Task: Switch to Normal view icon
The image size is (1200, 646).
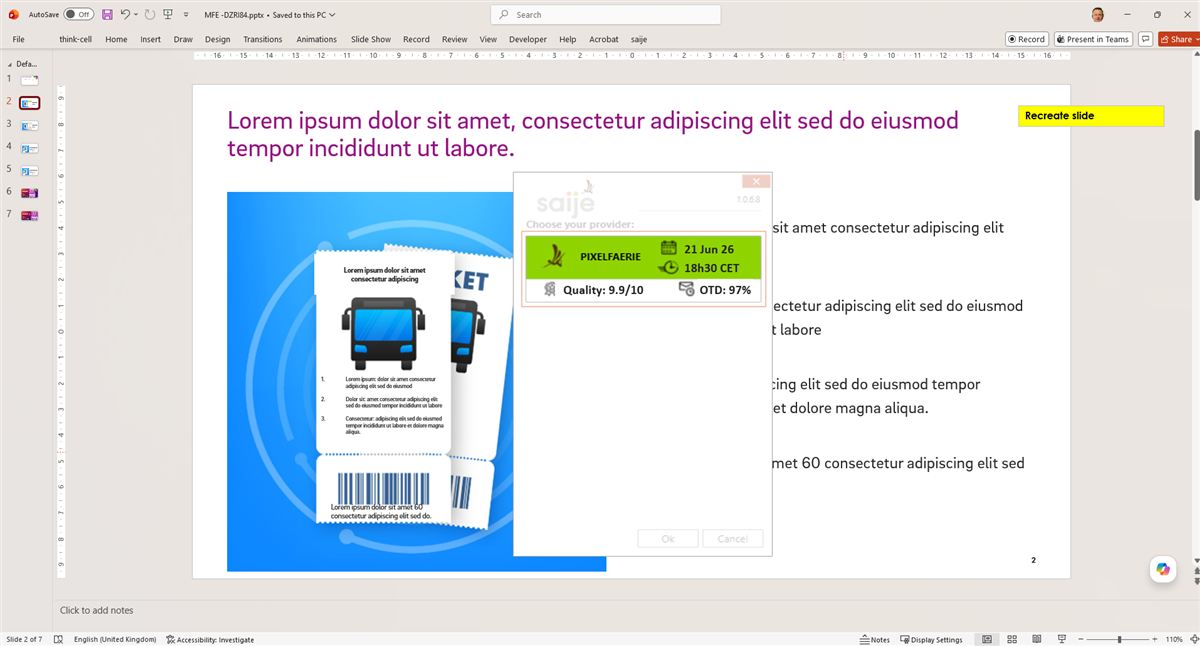Action: click(x=987, y=639)
